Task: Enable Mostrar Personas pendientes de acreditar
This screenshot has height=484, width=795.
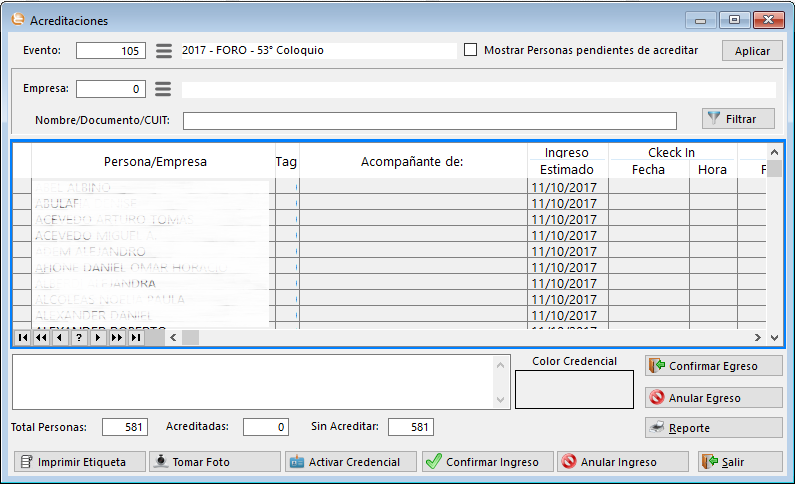Action: [x=471, y=50]
